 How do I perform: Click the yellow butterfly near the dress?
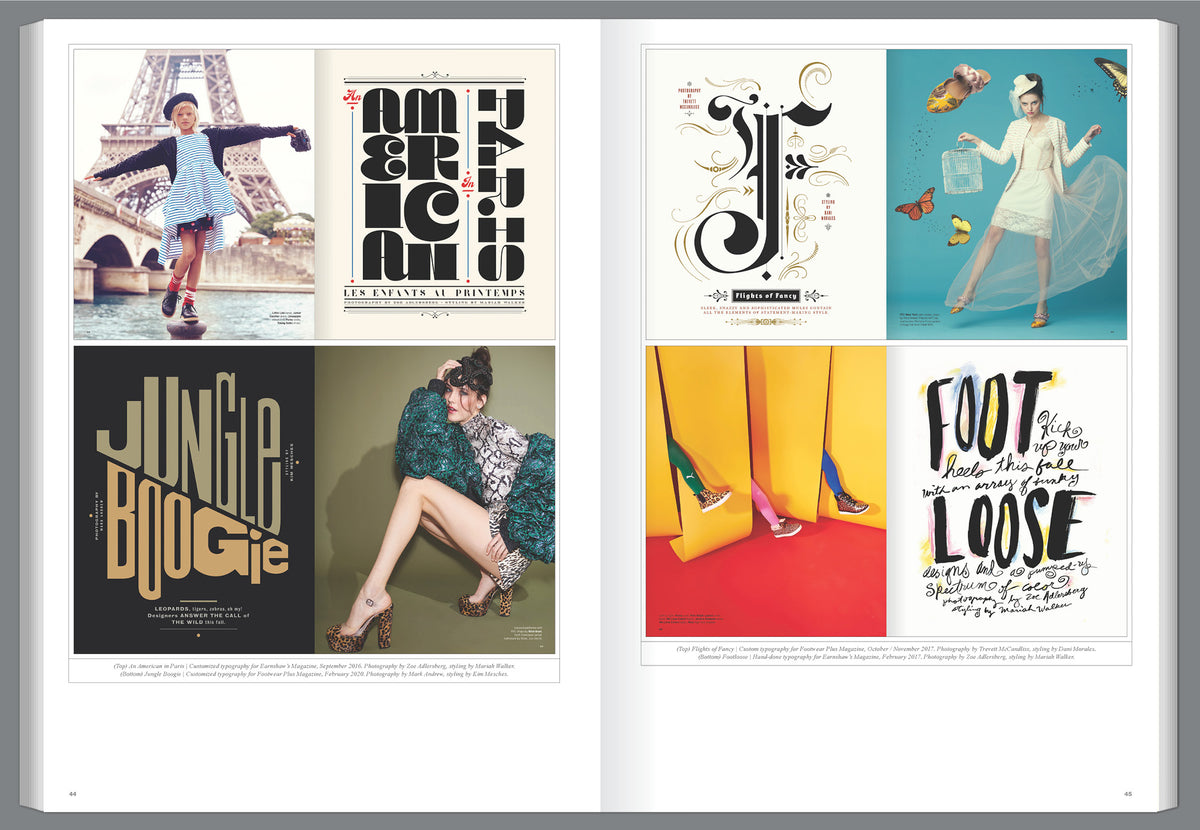pos(959,231)
